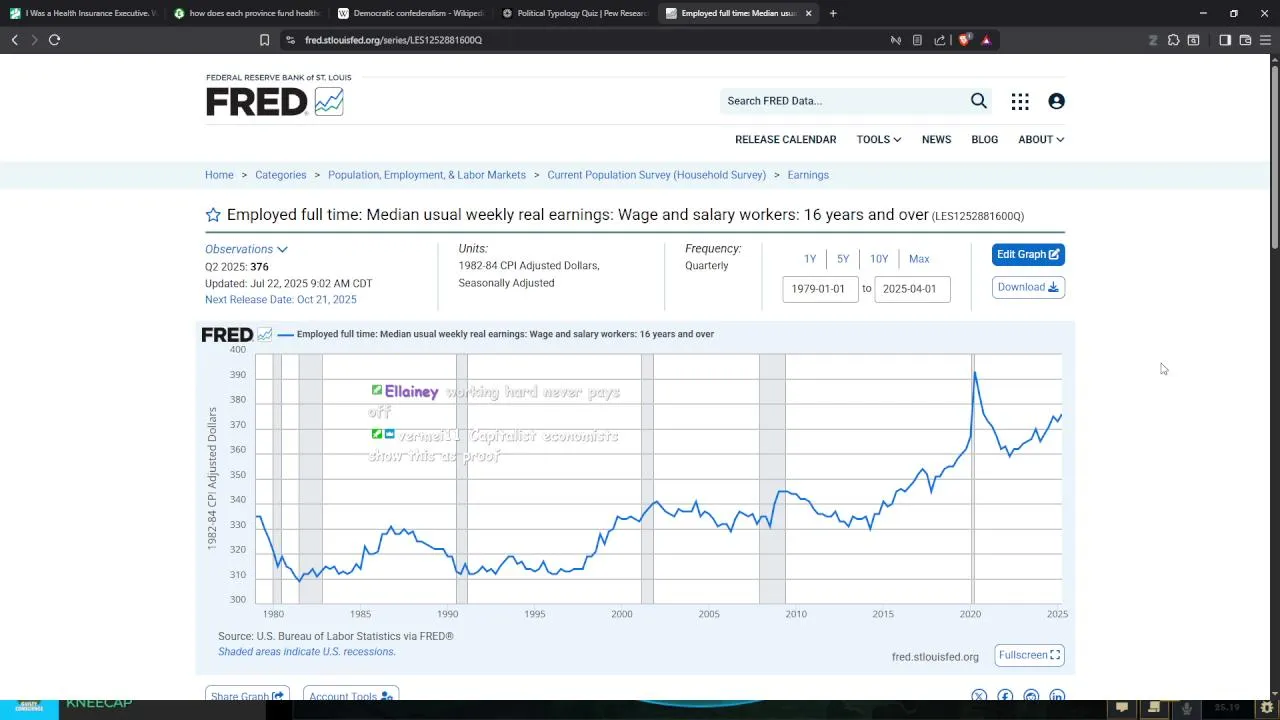
Task: Go to Home breadcrumb
Action: [x=219, y=175]
